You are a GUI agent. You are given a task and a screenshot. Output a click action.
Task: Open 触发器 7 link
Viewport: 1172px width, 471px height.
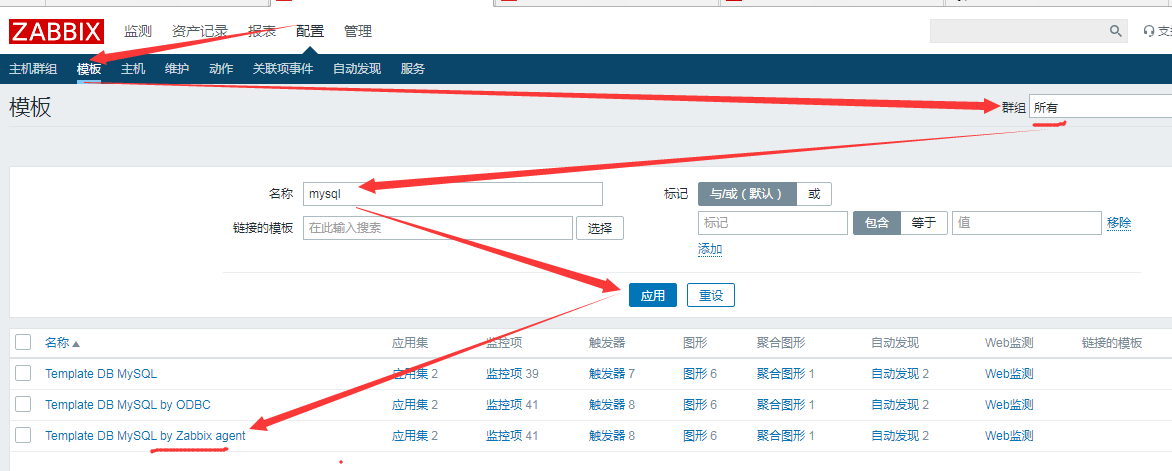coord(607,374)
